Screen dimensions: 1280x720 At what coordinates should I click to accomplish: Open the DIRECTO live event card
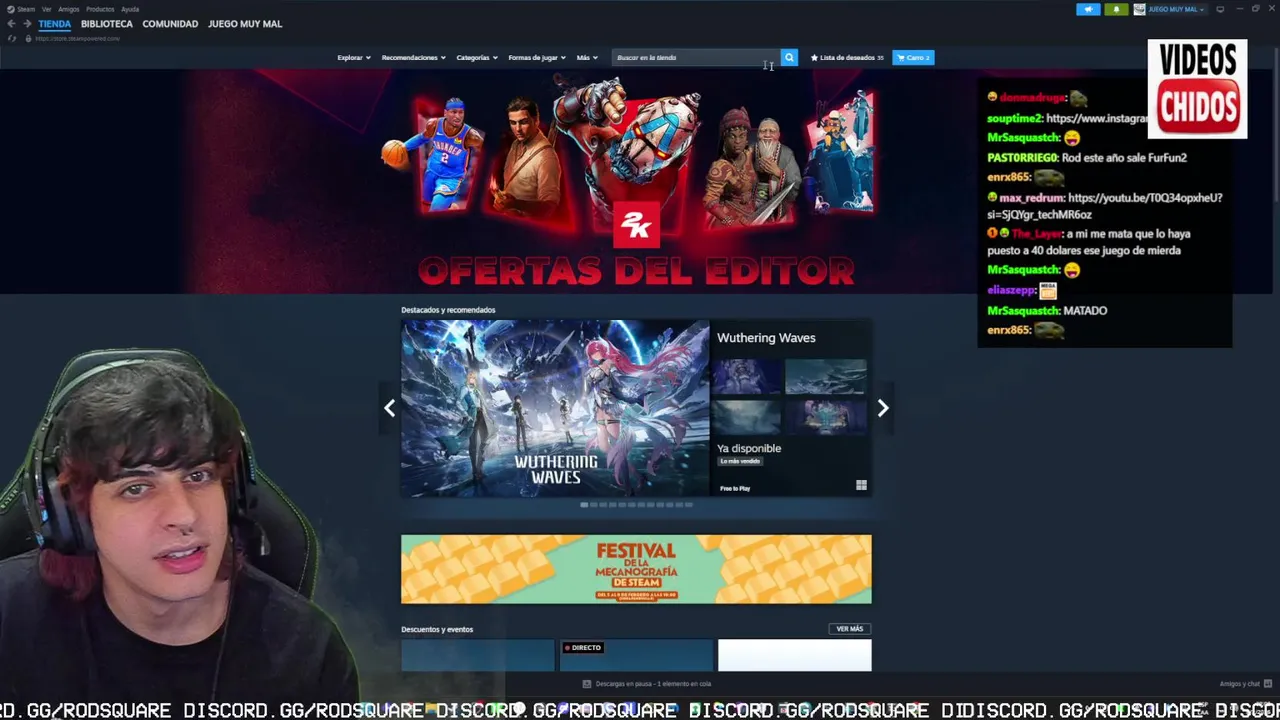click(636, 656)
